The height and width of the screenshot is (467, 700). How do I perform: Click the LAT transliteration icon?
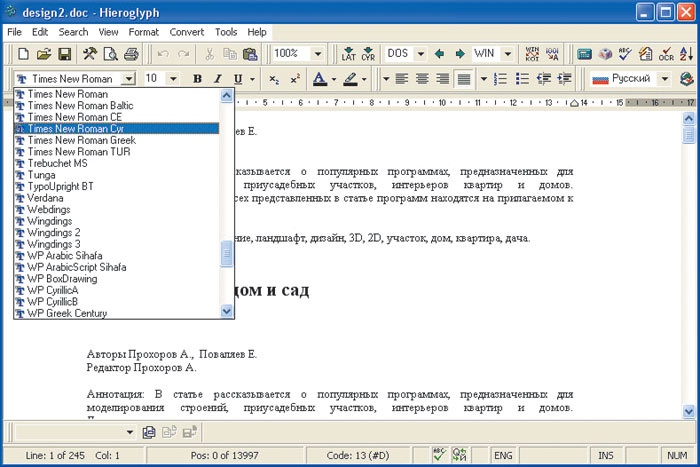(x=348, y=54)
